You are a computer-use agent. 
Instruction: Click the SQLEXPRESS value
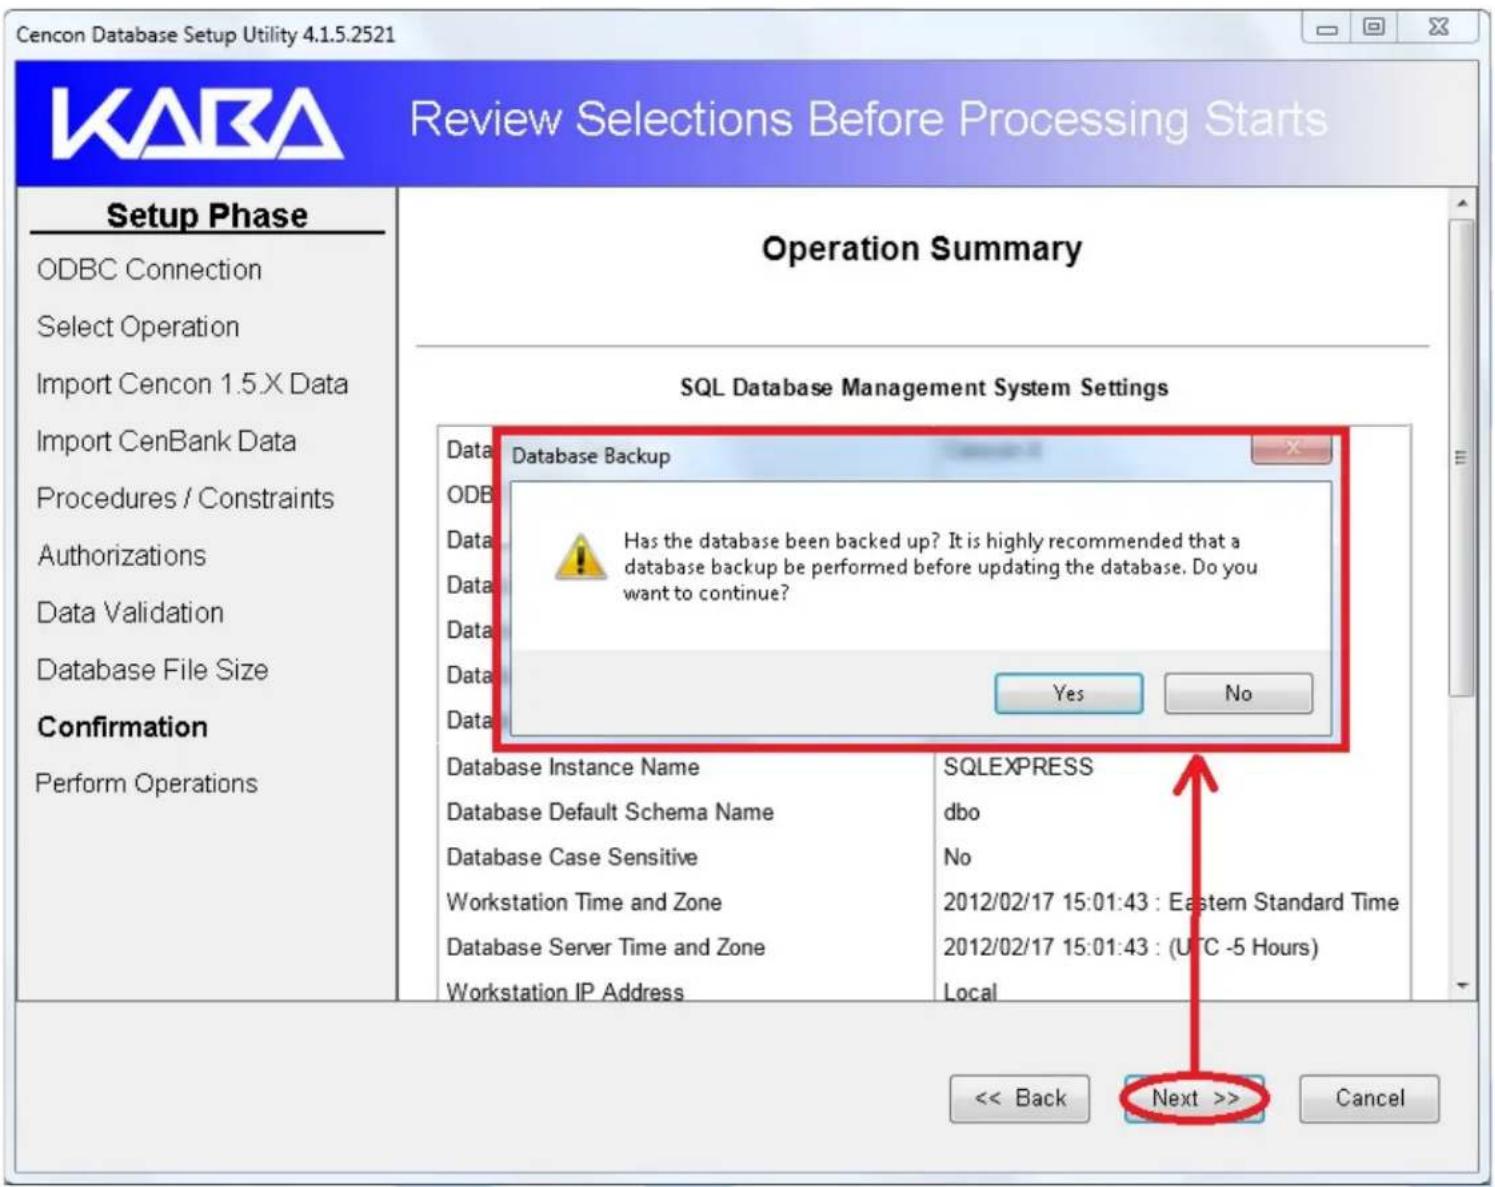(1018, 767)
